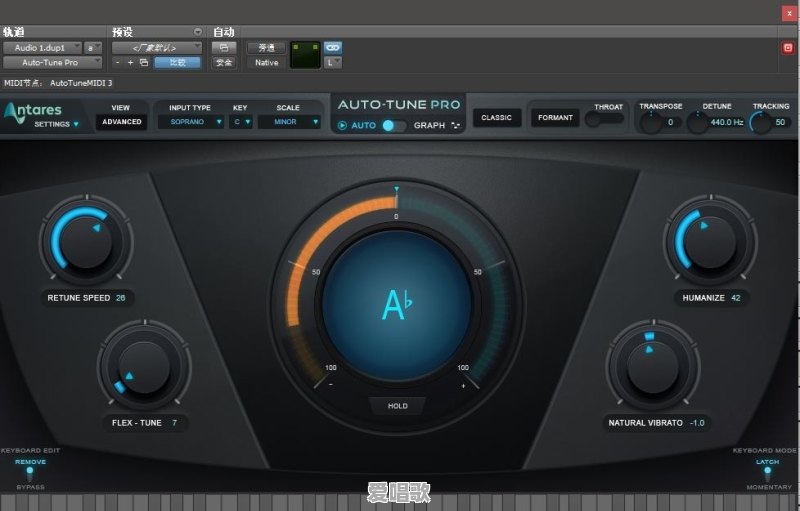Screen dimensions: 800x511
Task: Click the Retune Speed value 26
Action: point(120,298)
